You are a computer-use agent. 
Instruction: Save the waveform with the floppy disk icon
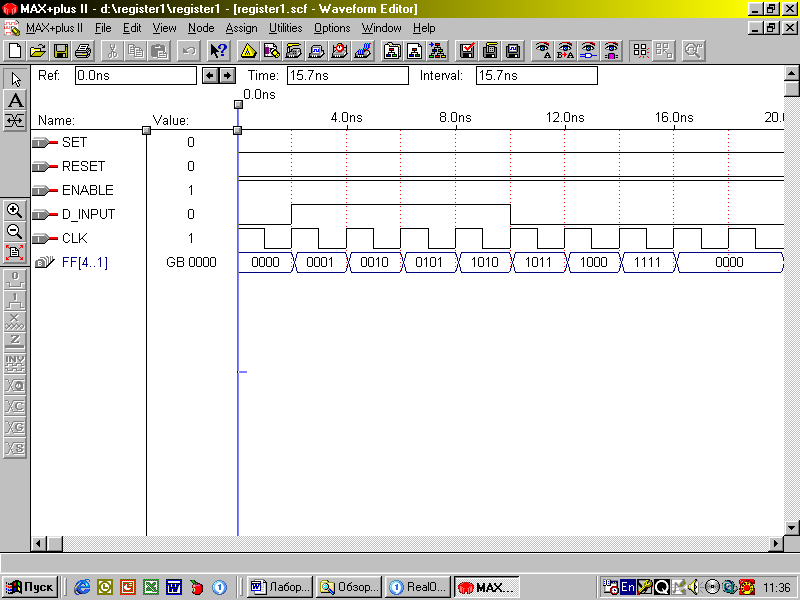60,50
